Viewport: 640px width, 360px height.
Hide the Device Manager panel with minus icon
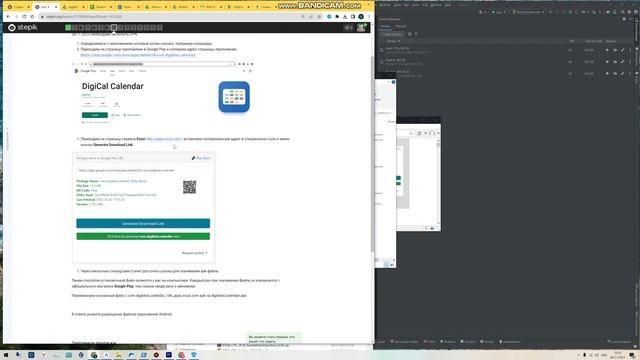(631, 19)
